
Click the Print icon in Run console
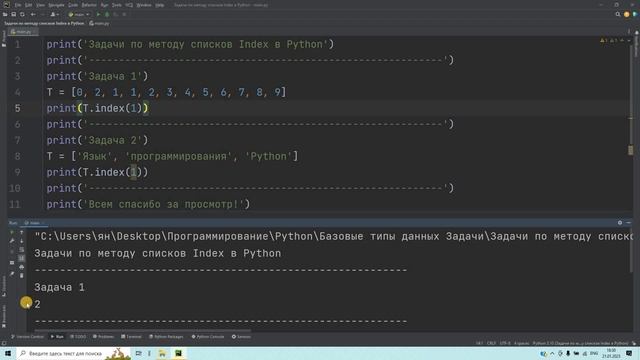point(22,267)
